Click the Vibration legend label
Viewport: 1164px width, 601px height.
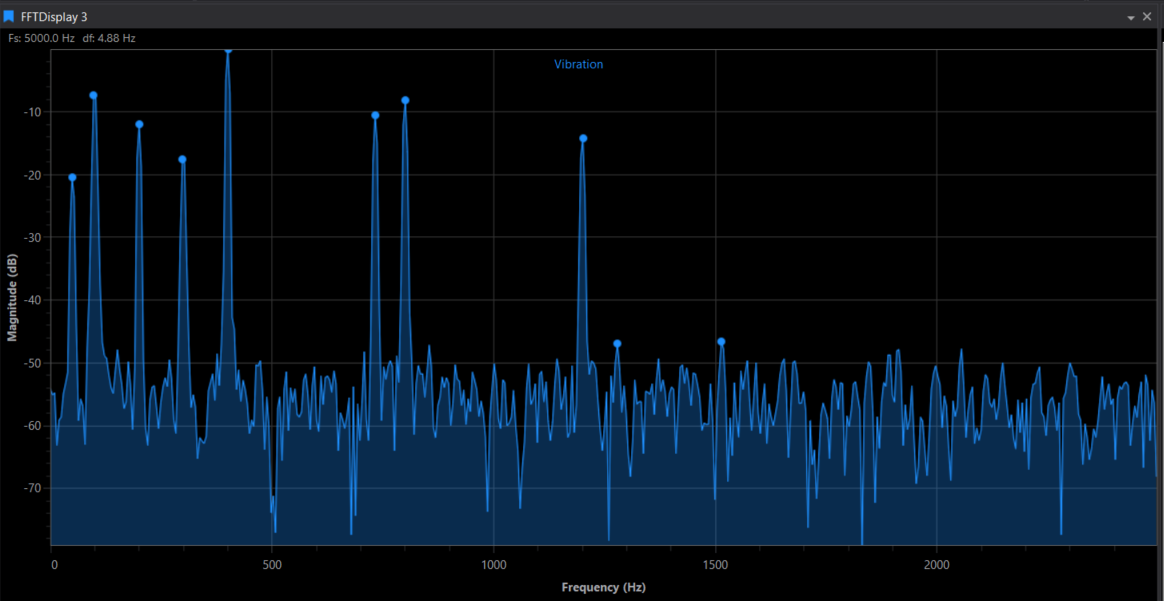(578, 65)
